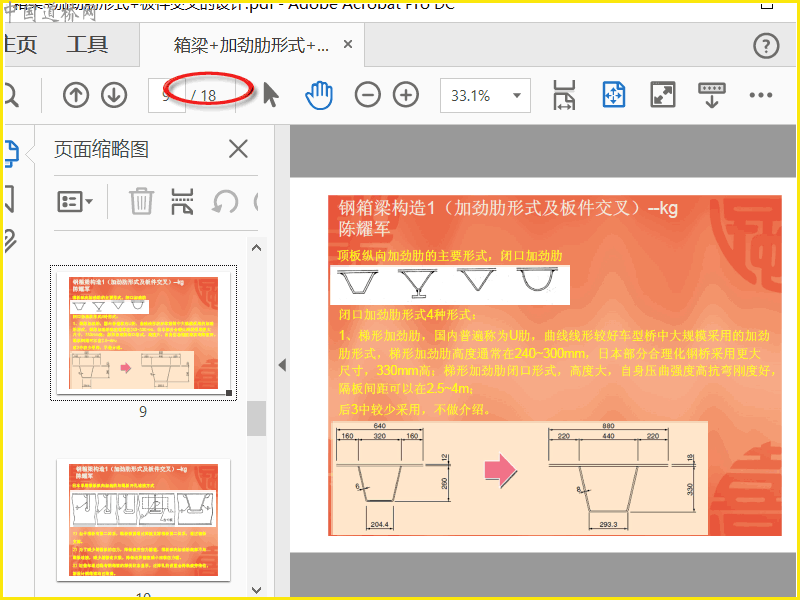
Task: Close the 箱梁+加劲肋形式 document tab
Action: pos(348,44)
